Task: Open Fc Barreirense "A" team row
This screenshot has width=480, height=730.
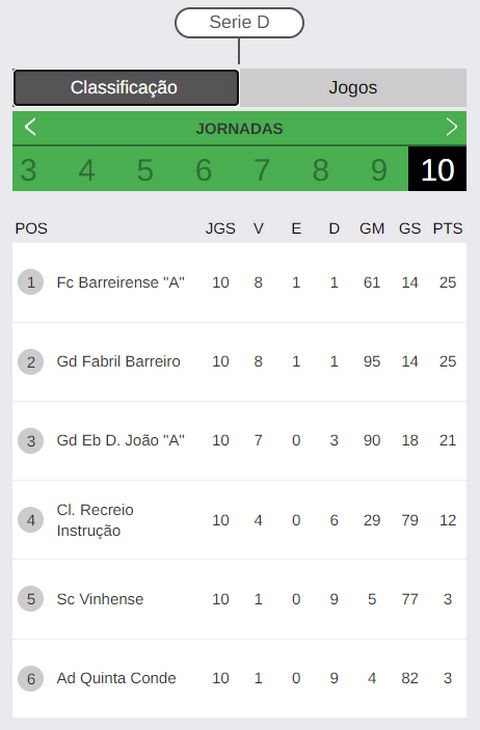Action: click(239, 283)
